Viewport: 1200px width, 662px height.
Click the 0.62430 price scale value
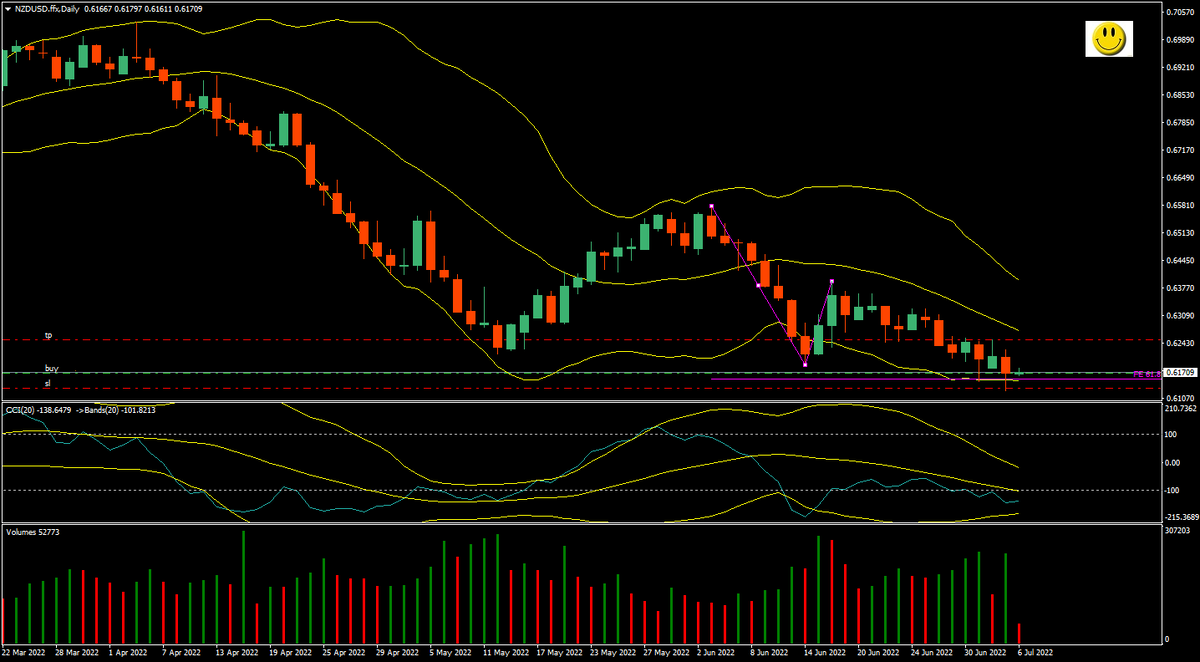(x=1180, y=343)
